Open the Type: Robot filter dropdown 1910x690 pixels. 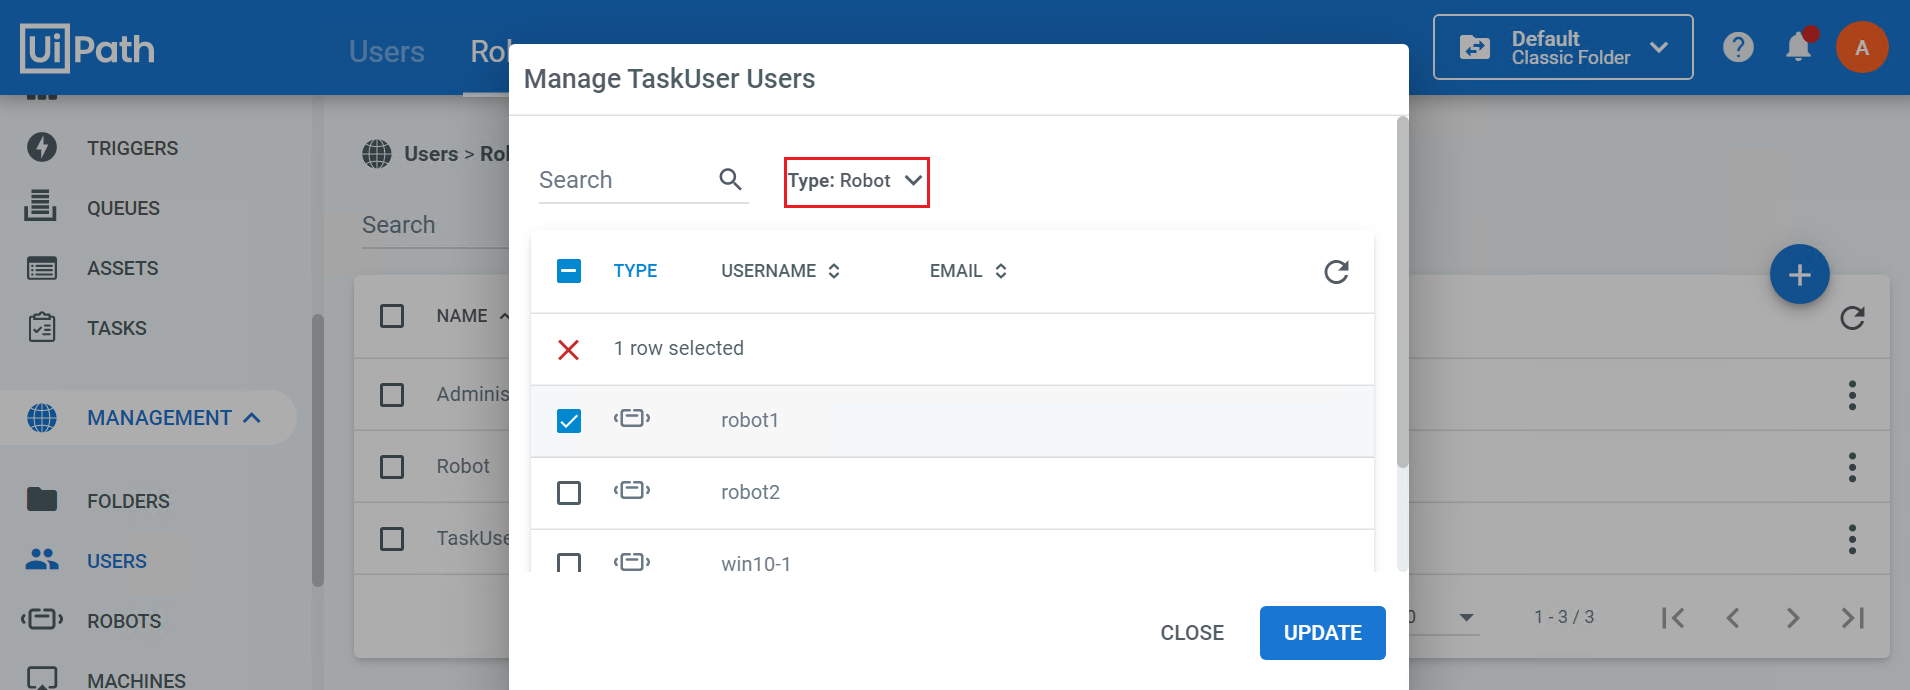pos(856,181)
